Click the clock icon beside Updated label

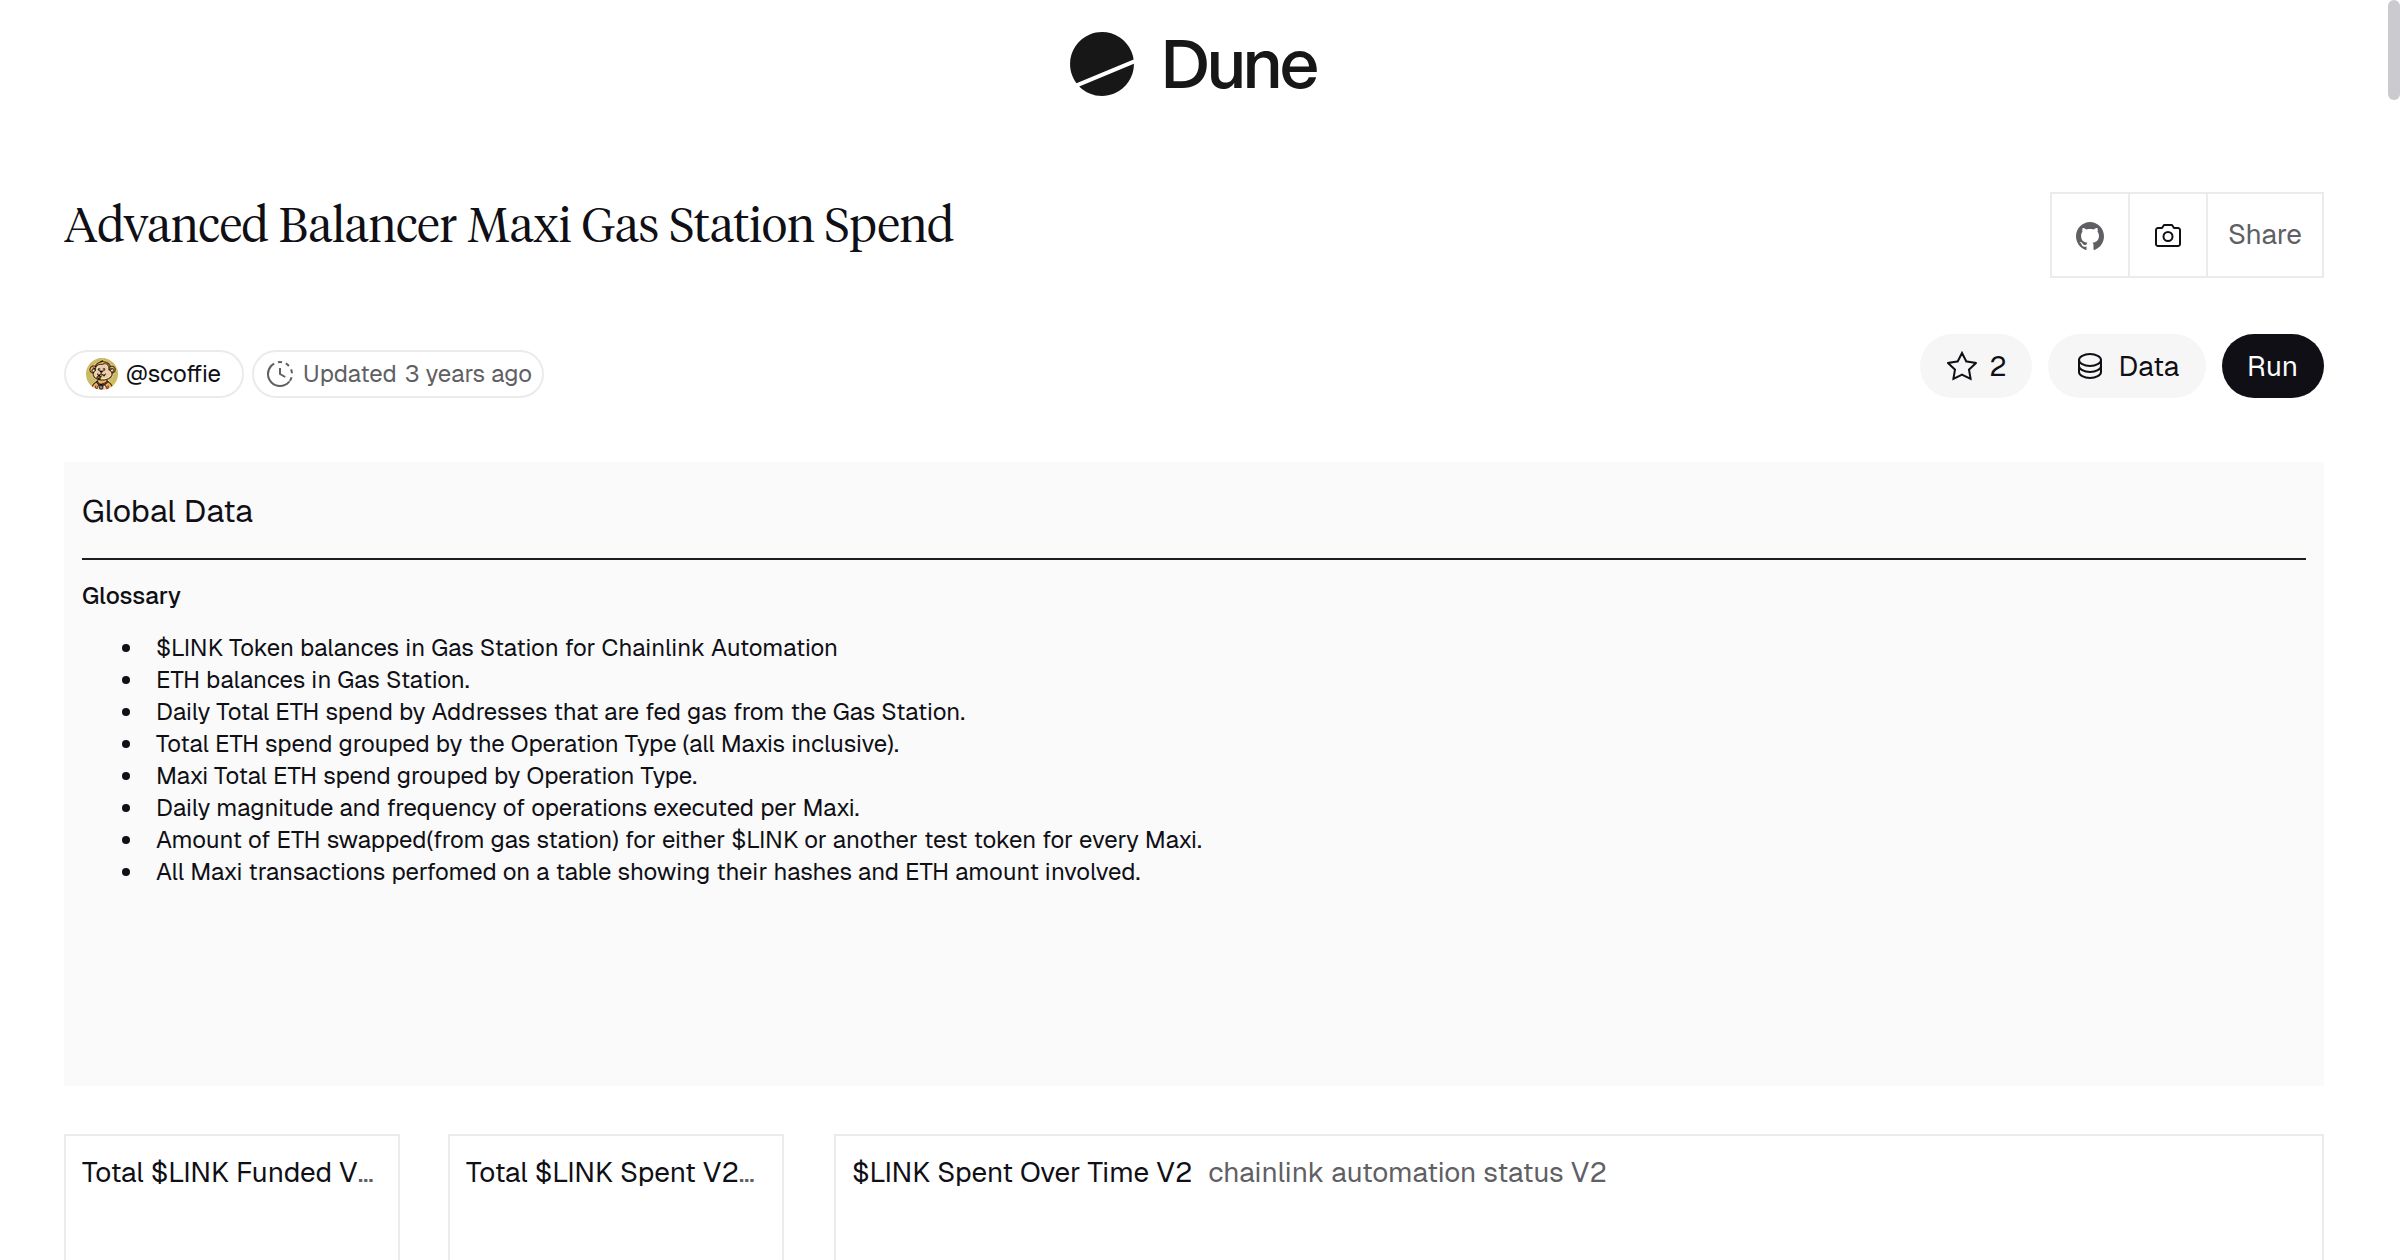pos(281,373)
